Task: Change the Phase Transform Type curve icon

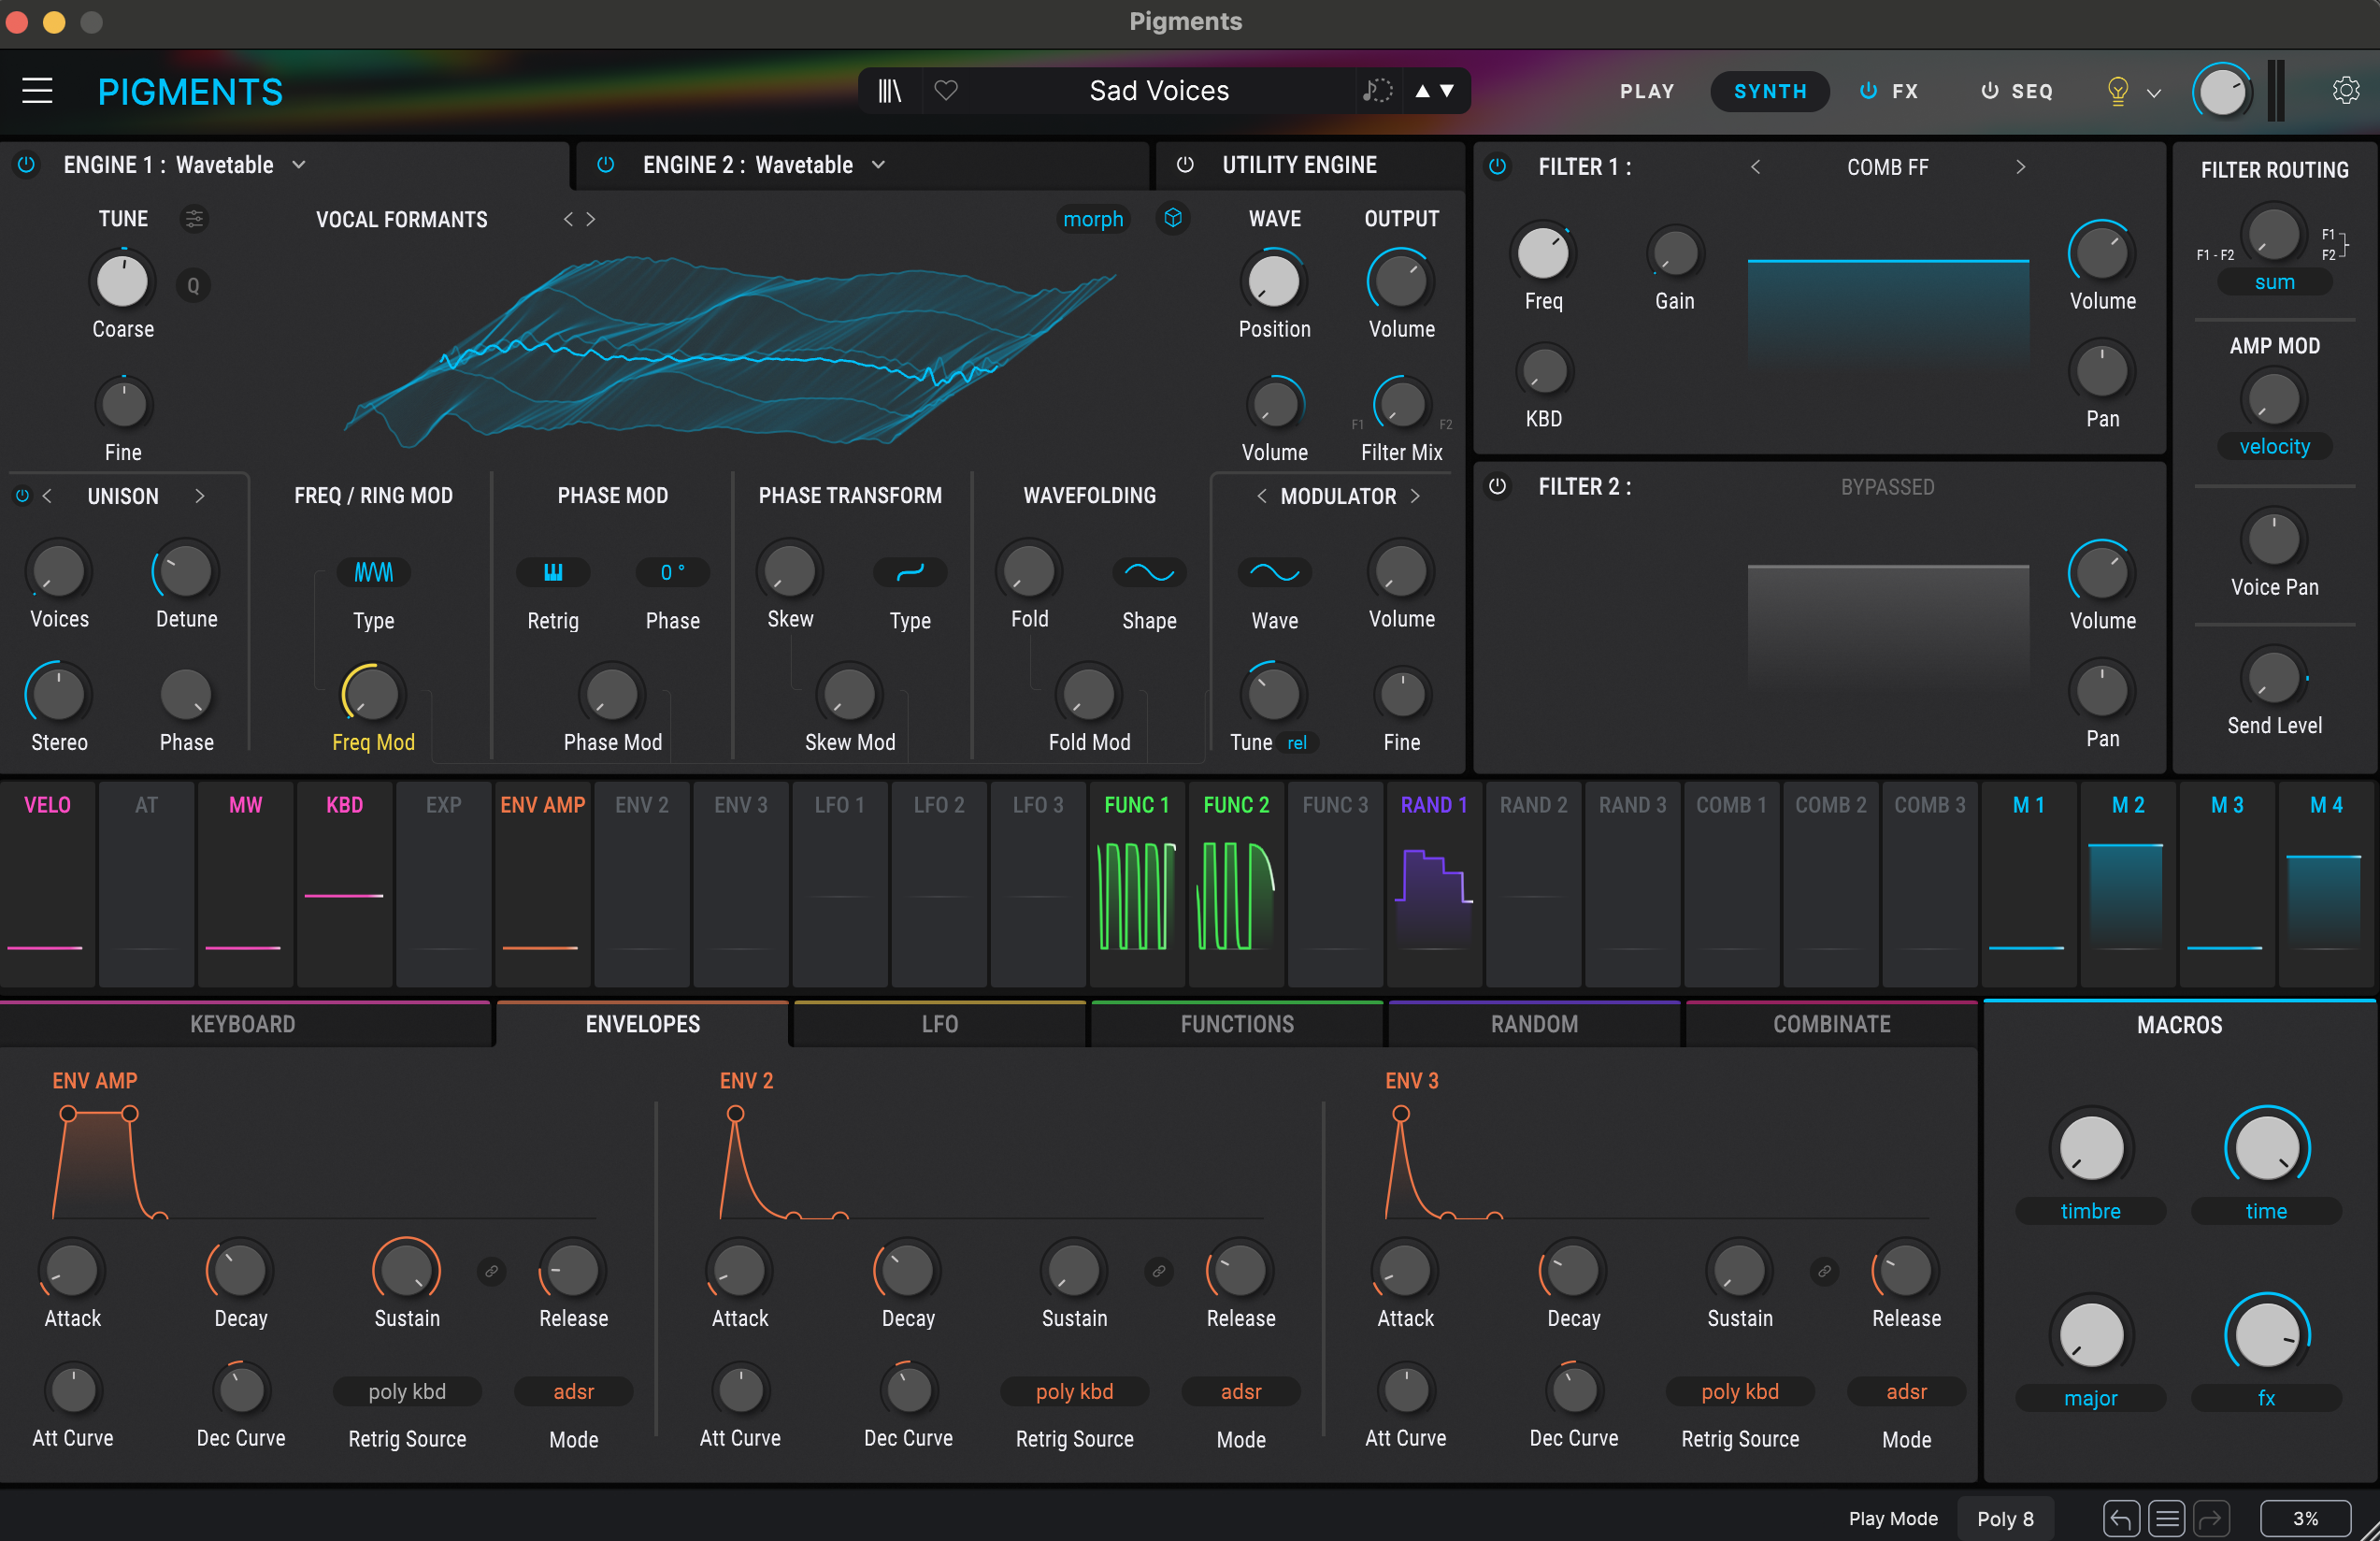Action: click(x=909, y=572)
